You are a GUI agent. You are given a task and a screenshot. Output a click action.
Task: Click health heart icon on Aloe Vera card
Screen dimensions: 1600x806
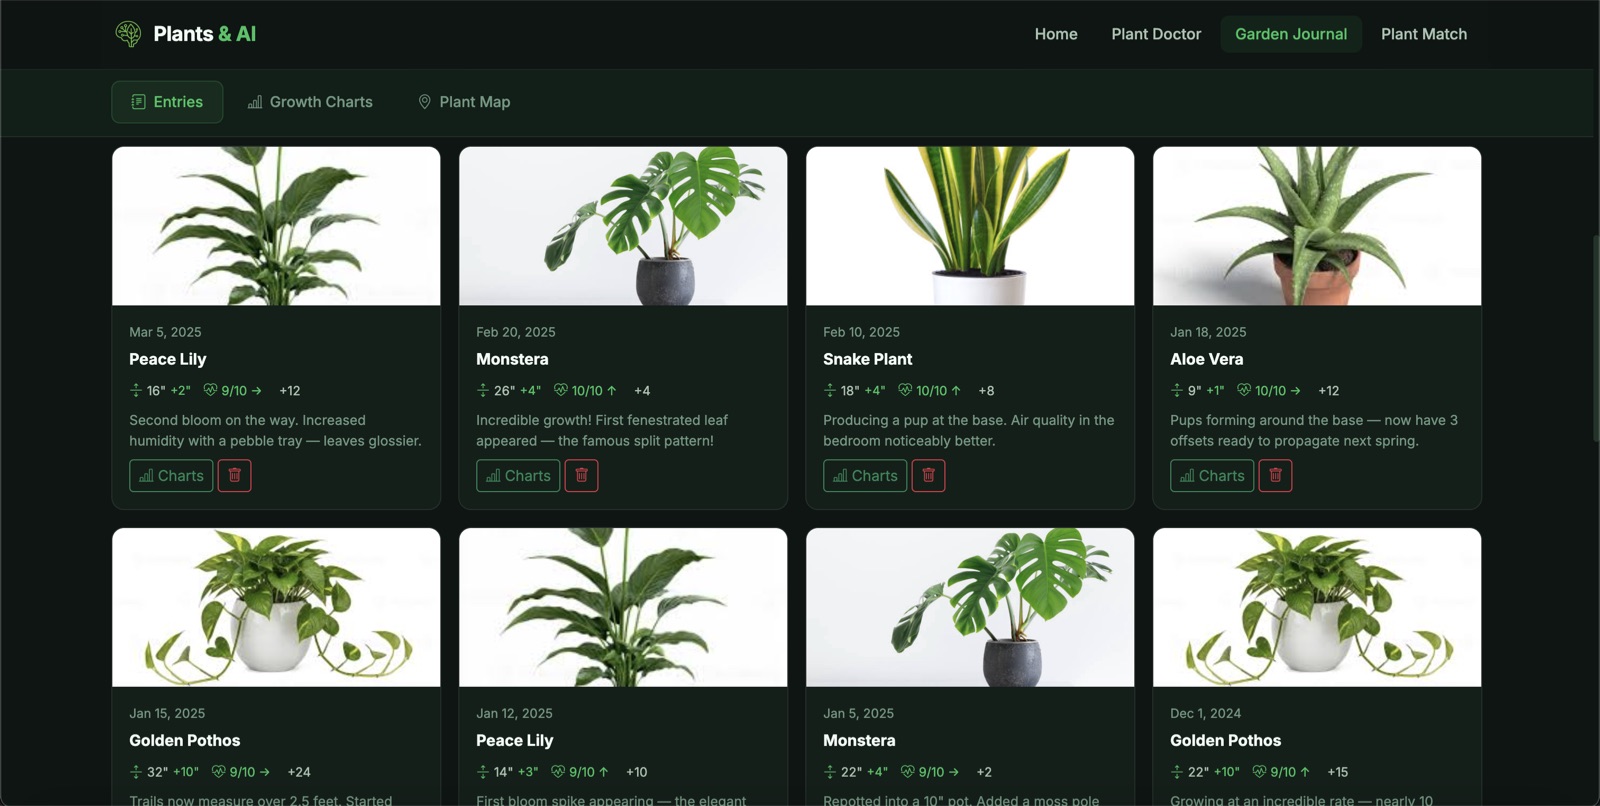point(1244,390)
